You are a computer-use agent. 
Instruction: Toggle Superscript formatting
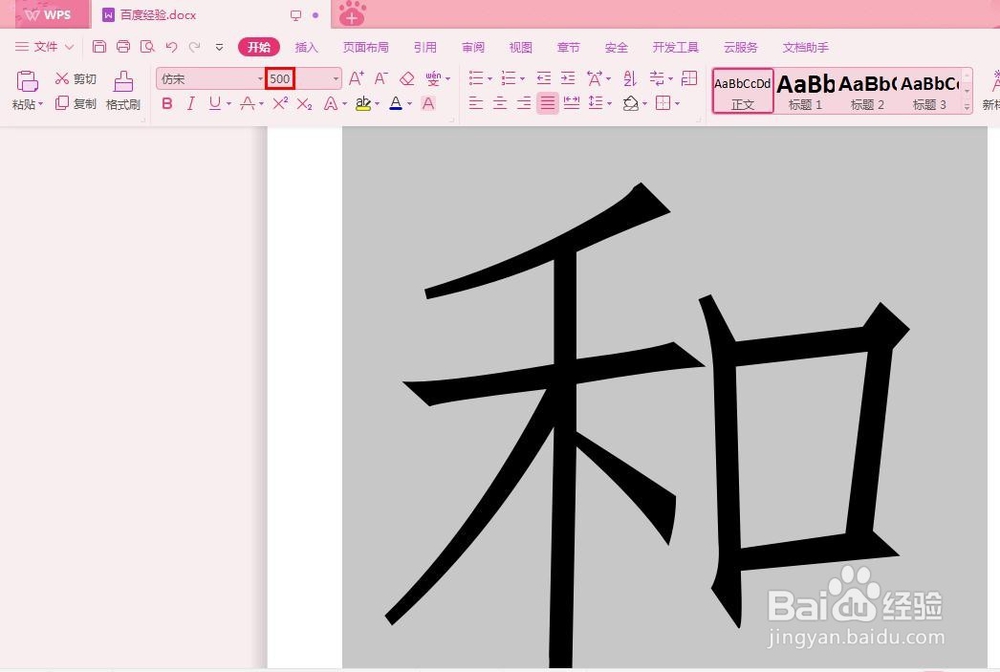281,103
